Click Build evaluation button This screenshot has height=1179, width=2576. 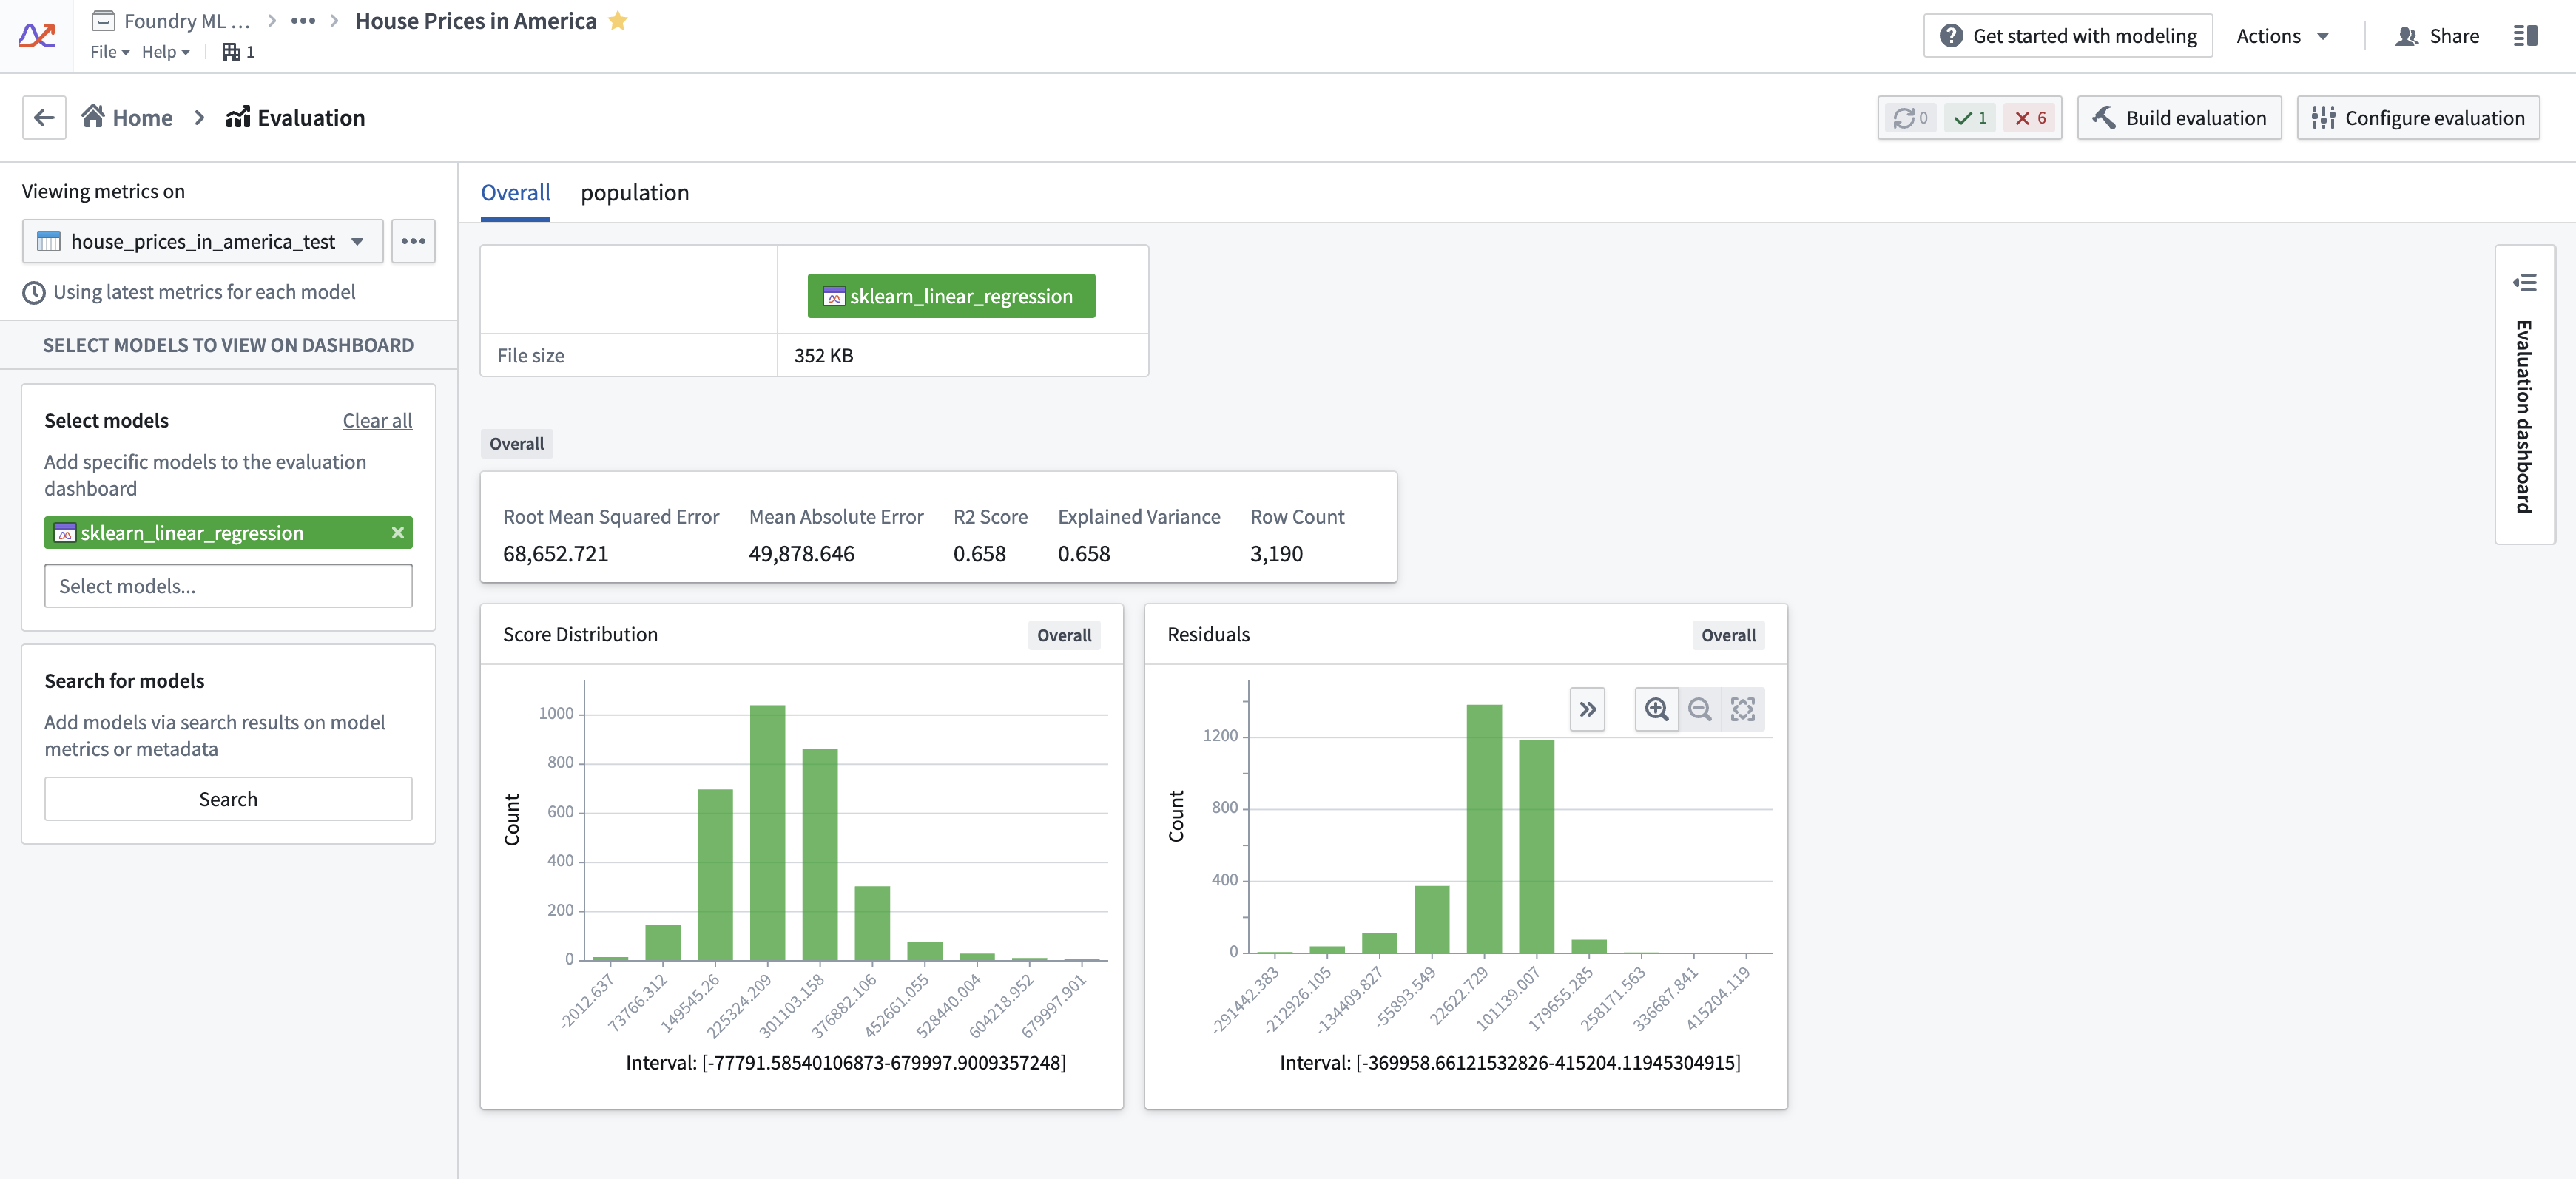point(2179,118)
